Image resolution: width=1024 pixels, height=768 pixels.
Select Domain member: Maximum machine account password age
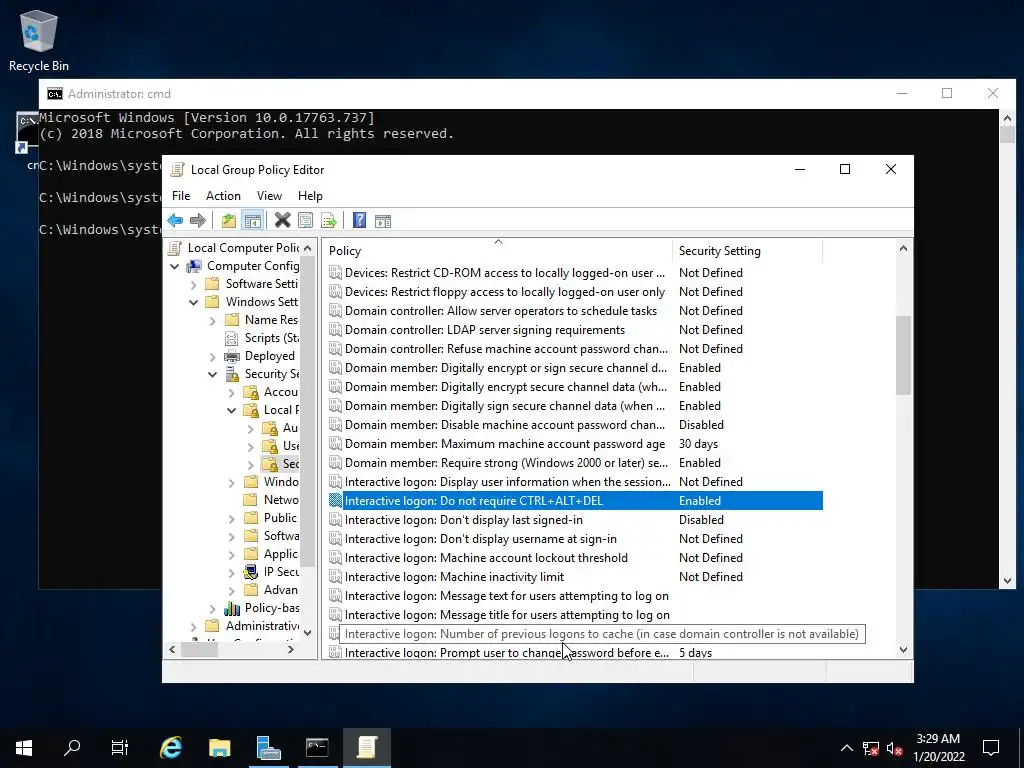[575, 444]
